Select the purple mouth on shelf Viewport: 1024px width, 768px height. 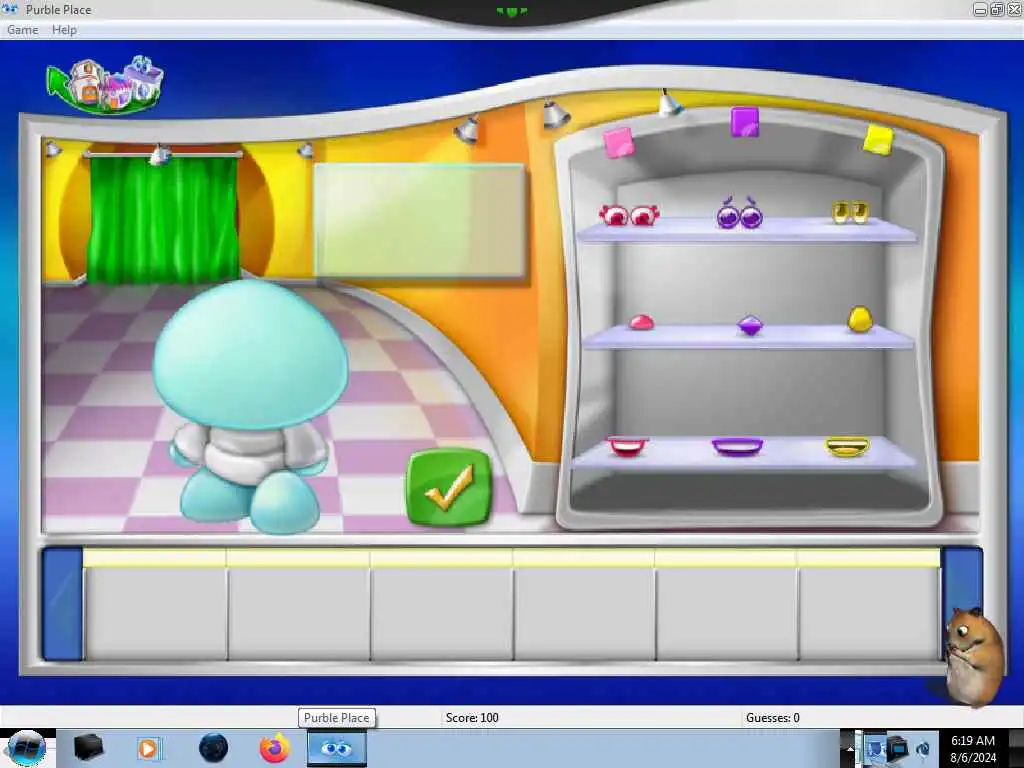click(x=737, y=447)
